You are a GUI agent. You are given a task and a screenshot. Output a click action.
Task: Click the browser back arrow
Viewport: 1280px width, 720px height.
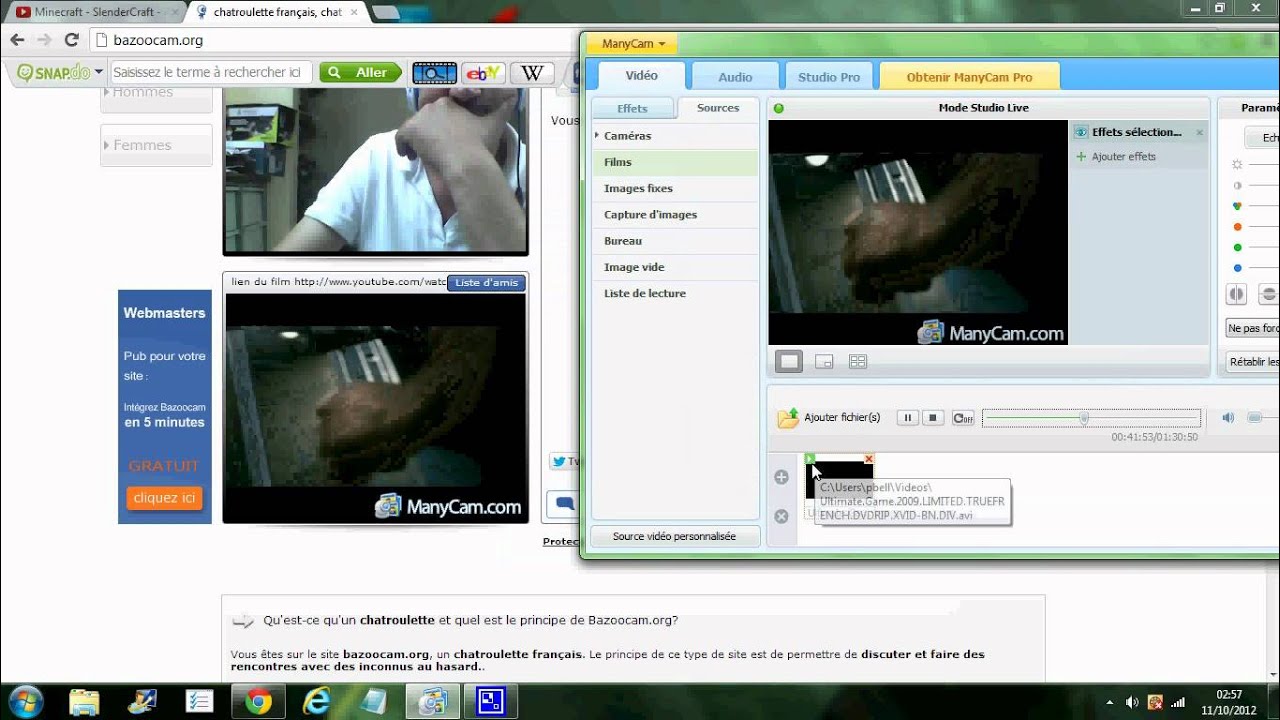[x=17, y=40]
